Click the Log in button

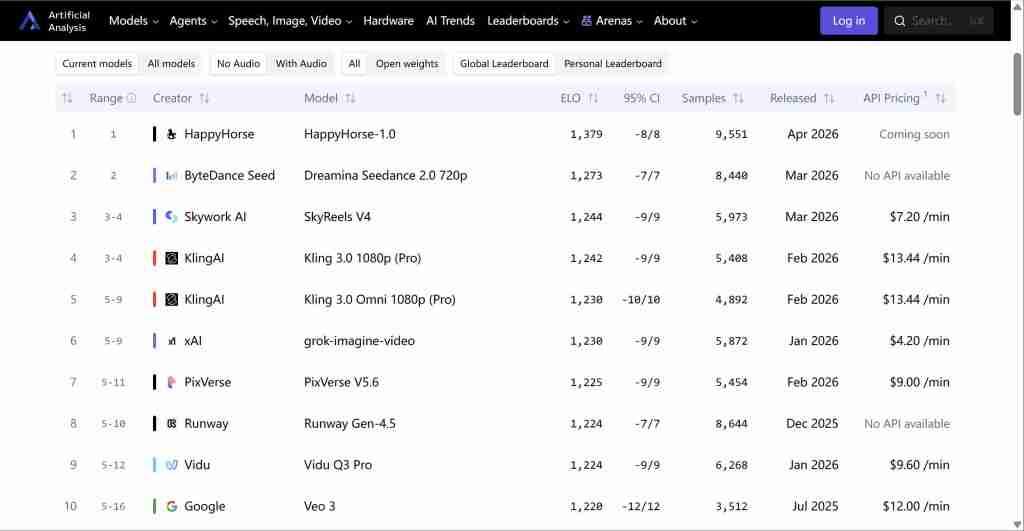pos(848,21)
